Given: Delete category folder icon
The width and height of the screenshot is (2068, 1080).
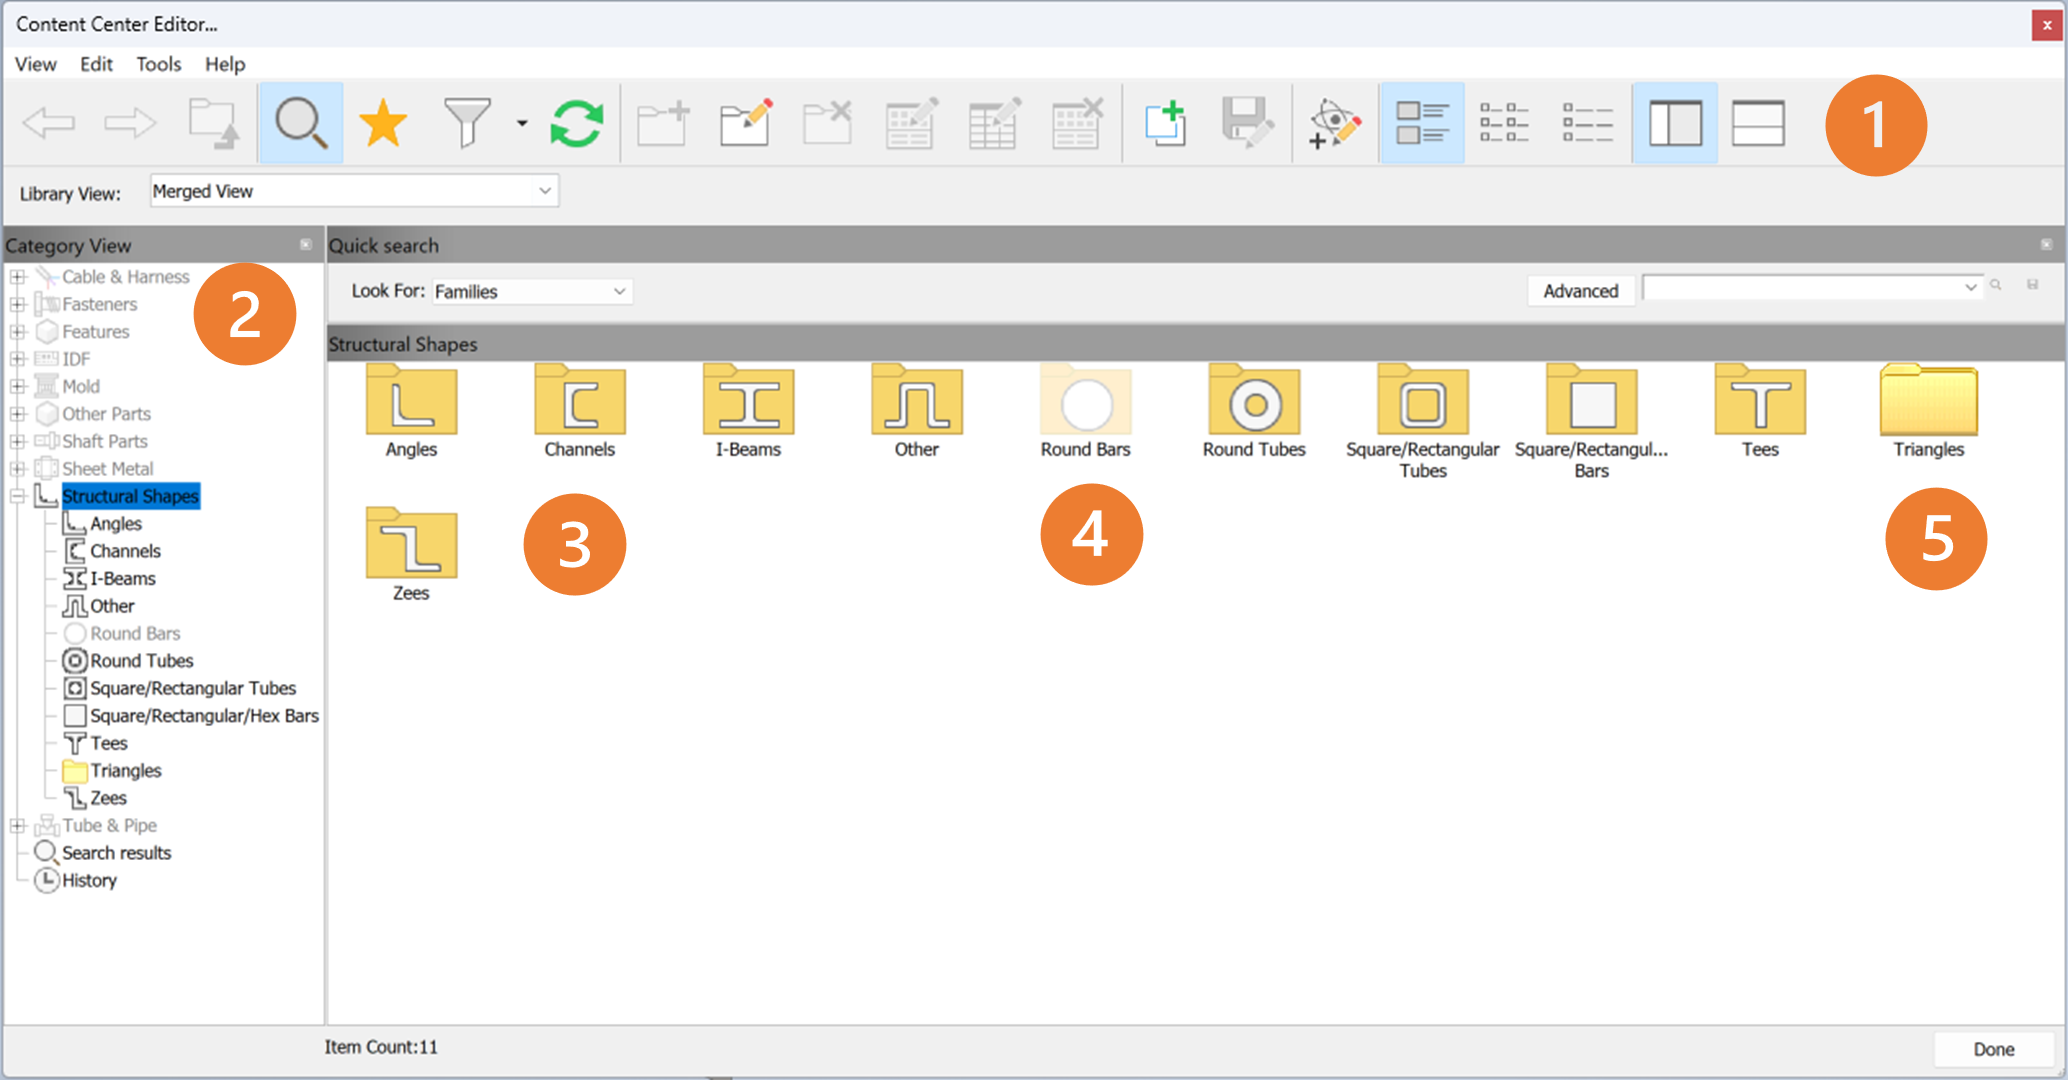Looking at the screenshot, I should click(828, 124).
